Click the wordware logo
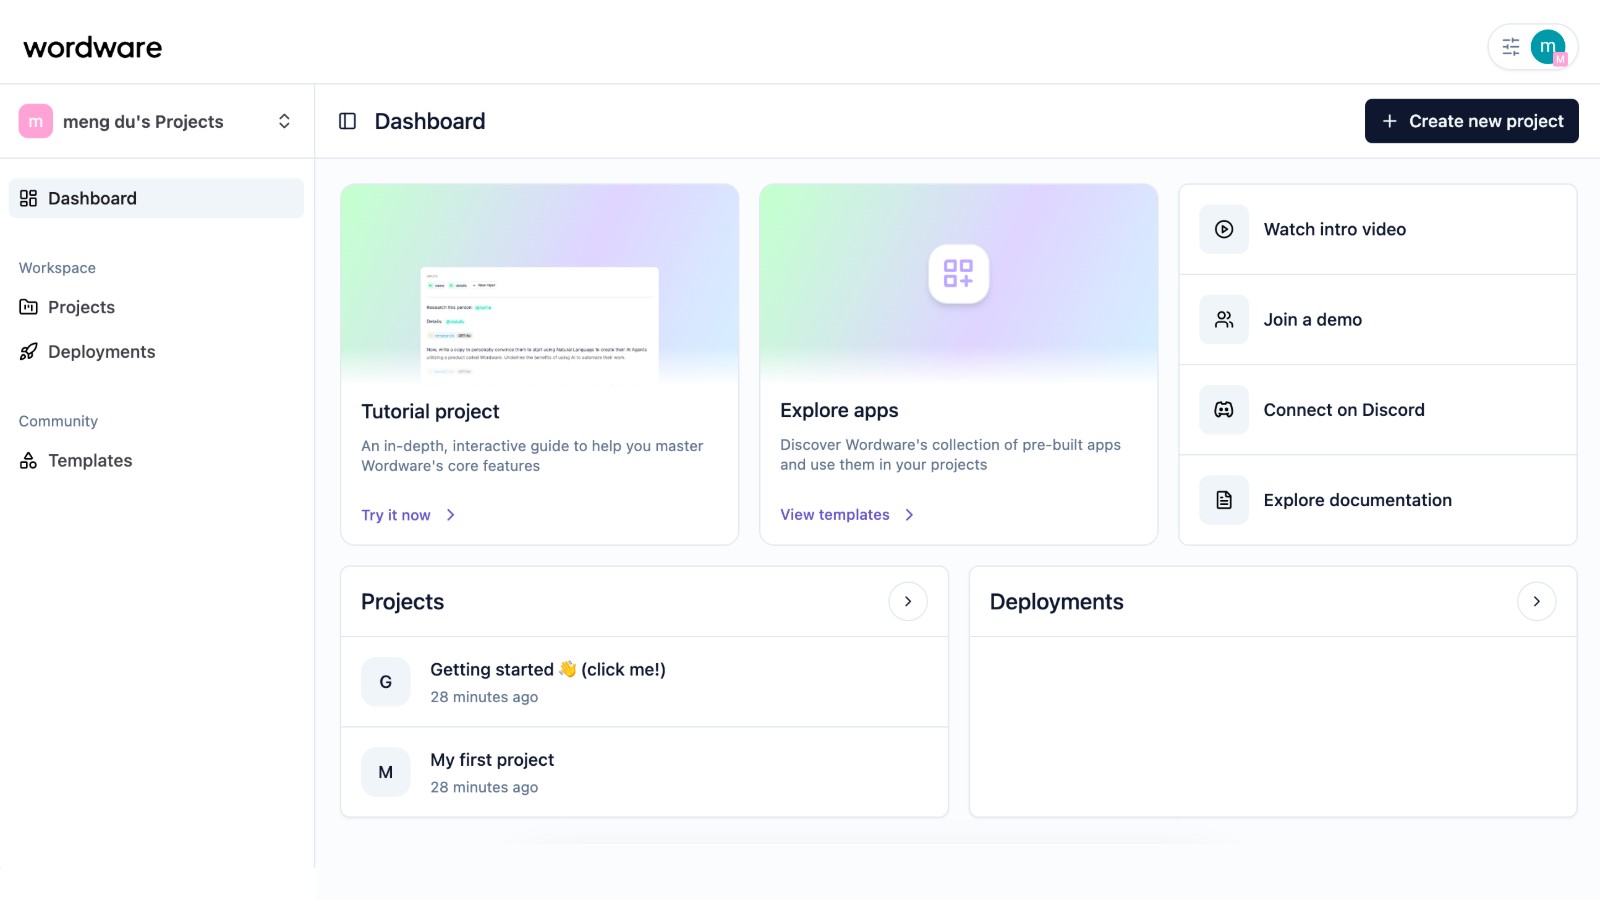 (x=93, y=47)
